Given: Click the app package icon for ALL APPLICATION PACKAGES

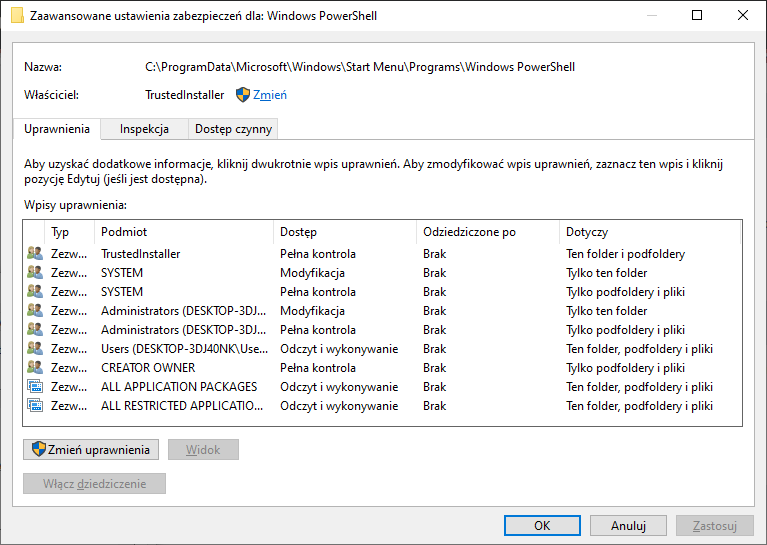Looking at the screenshot, I should [x=35, y=386].
